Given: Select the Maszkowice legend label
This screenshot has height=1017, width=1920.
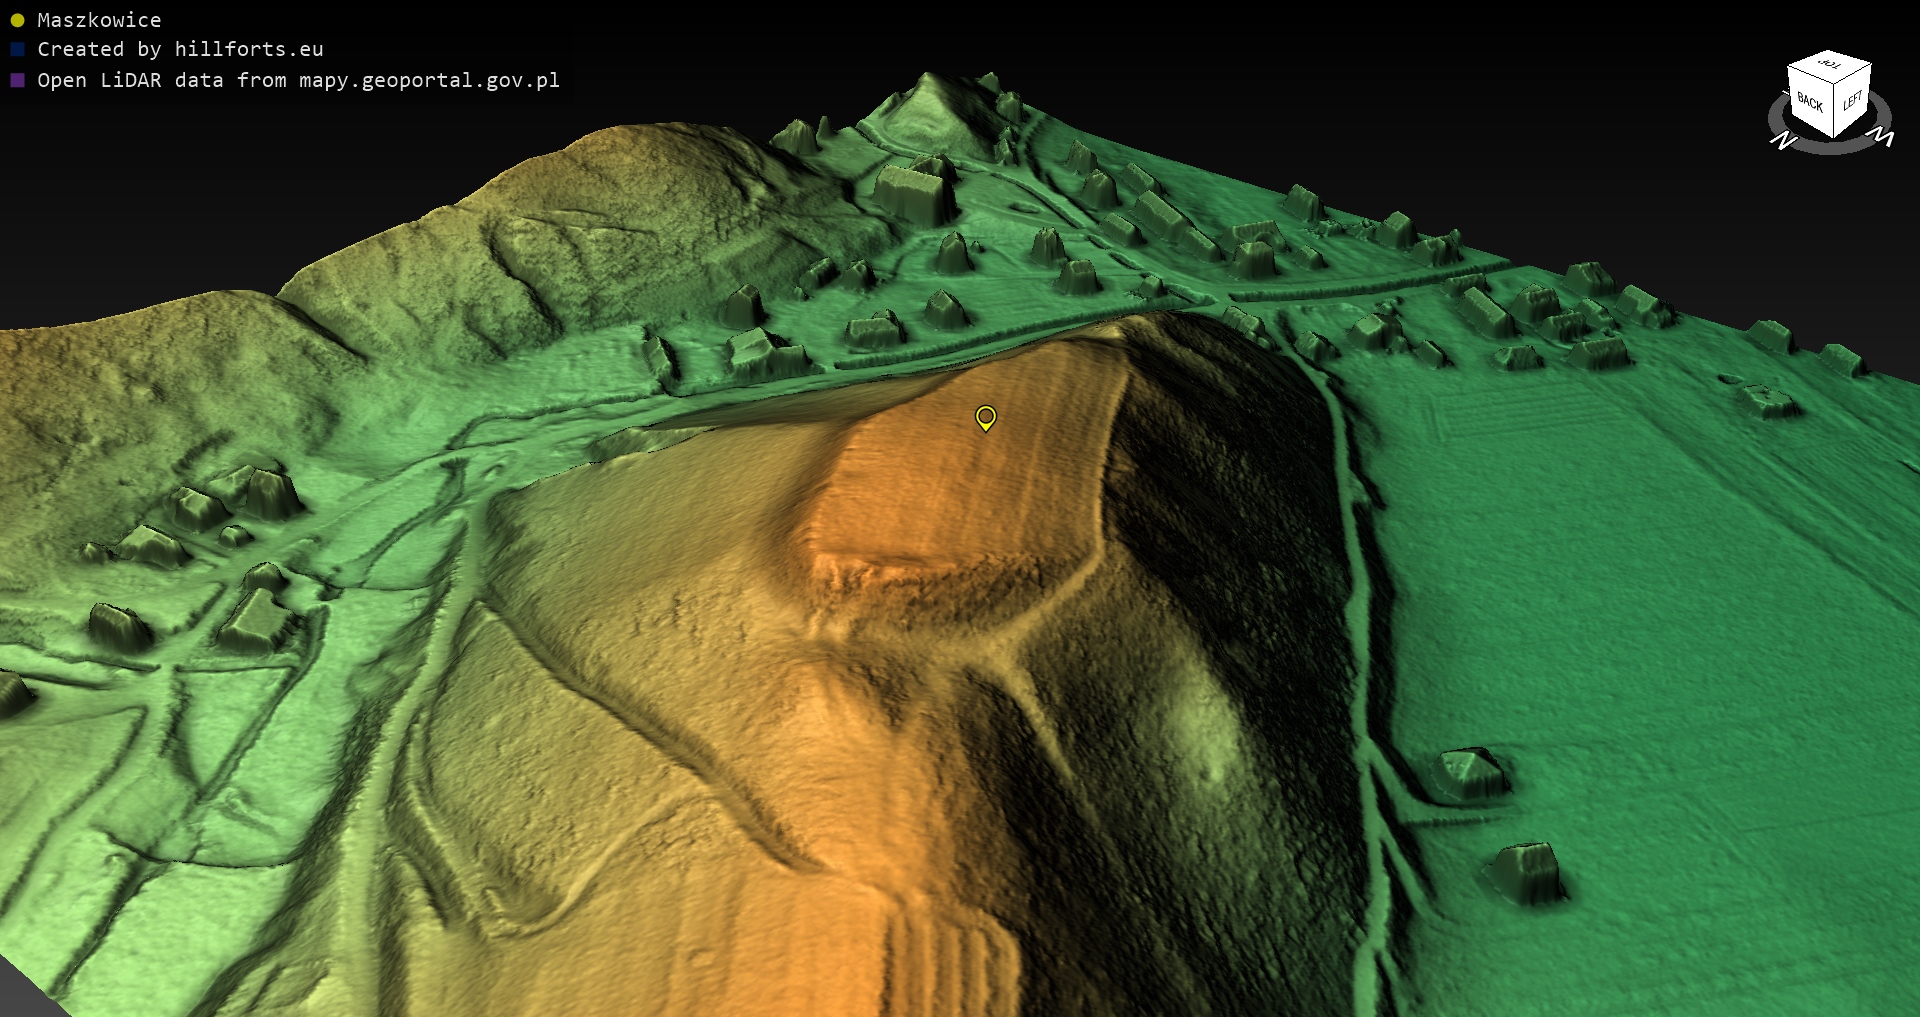Looking at the screenshot, I should tap(99, 20).
